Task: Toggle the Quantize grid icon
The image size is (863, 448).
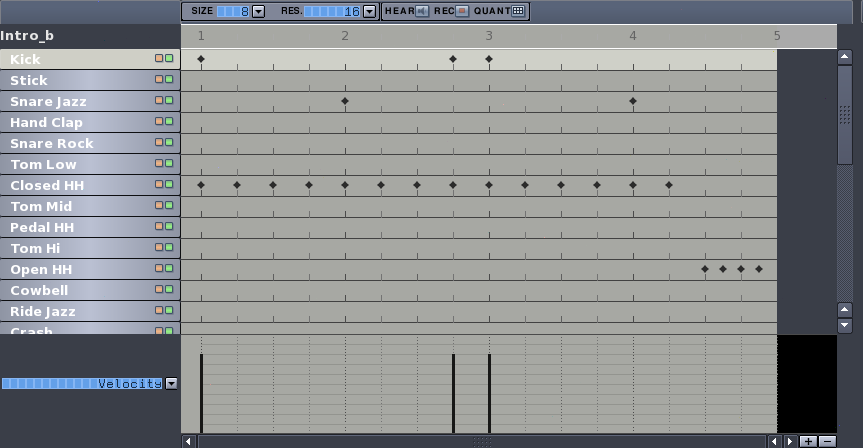Action: [517, 11]
